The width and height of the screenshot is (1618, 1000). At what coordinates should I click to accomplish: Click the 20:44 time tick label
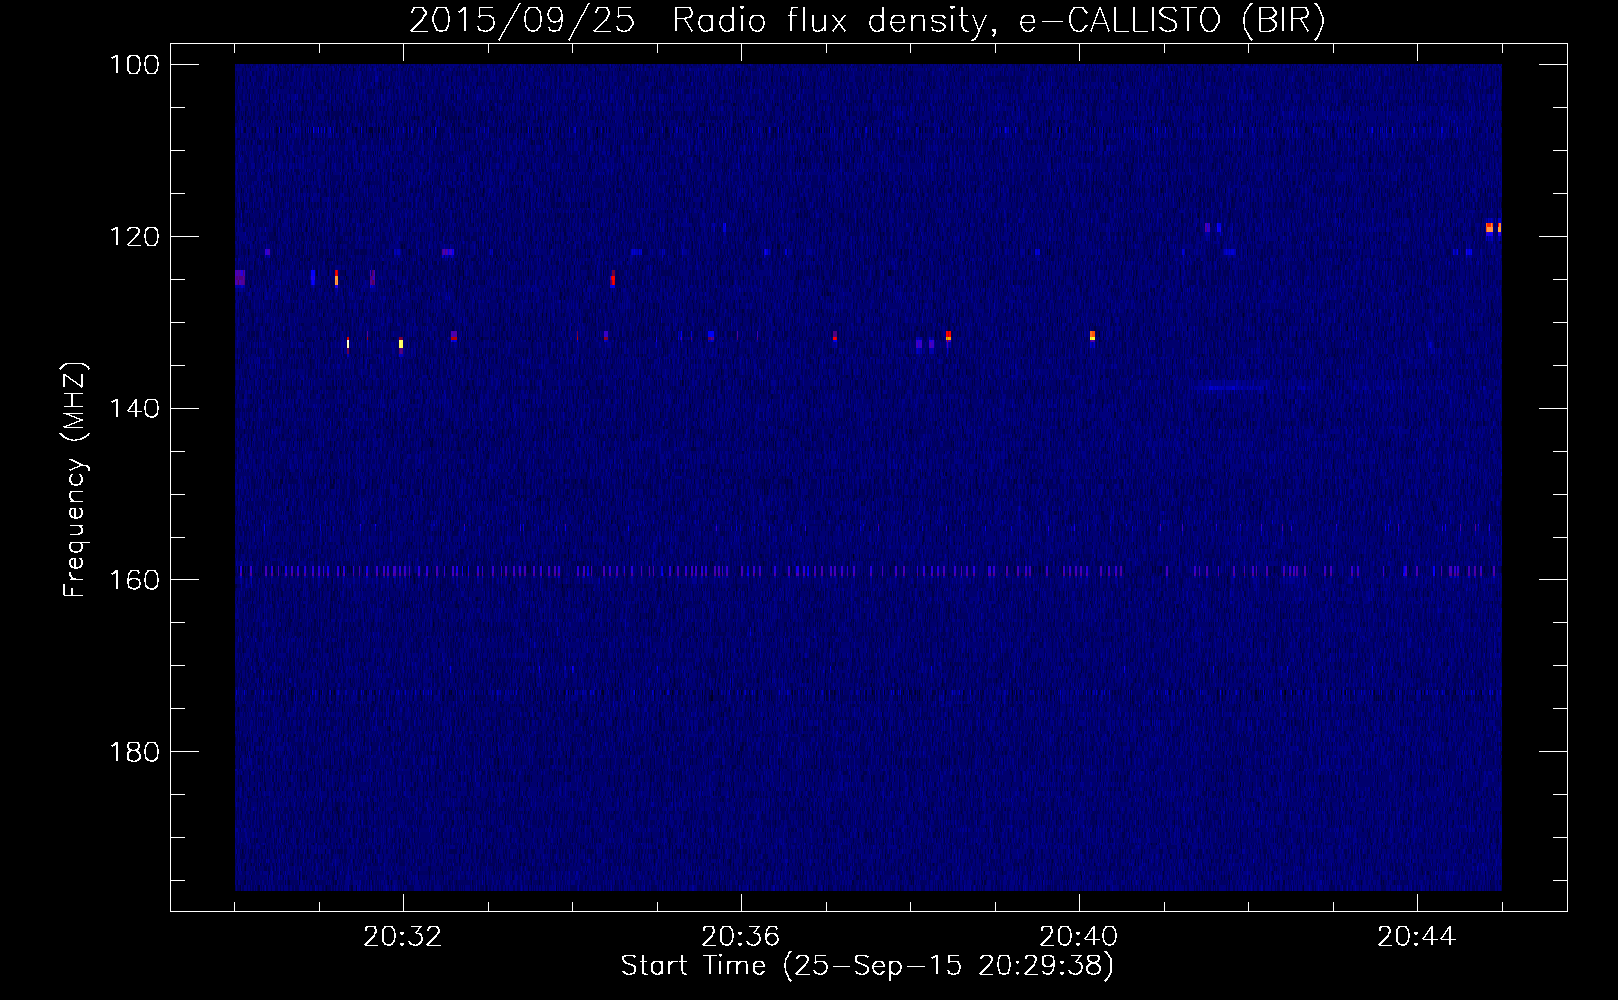point(1417,937)
